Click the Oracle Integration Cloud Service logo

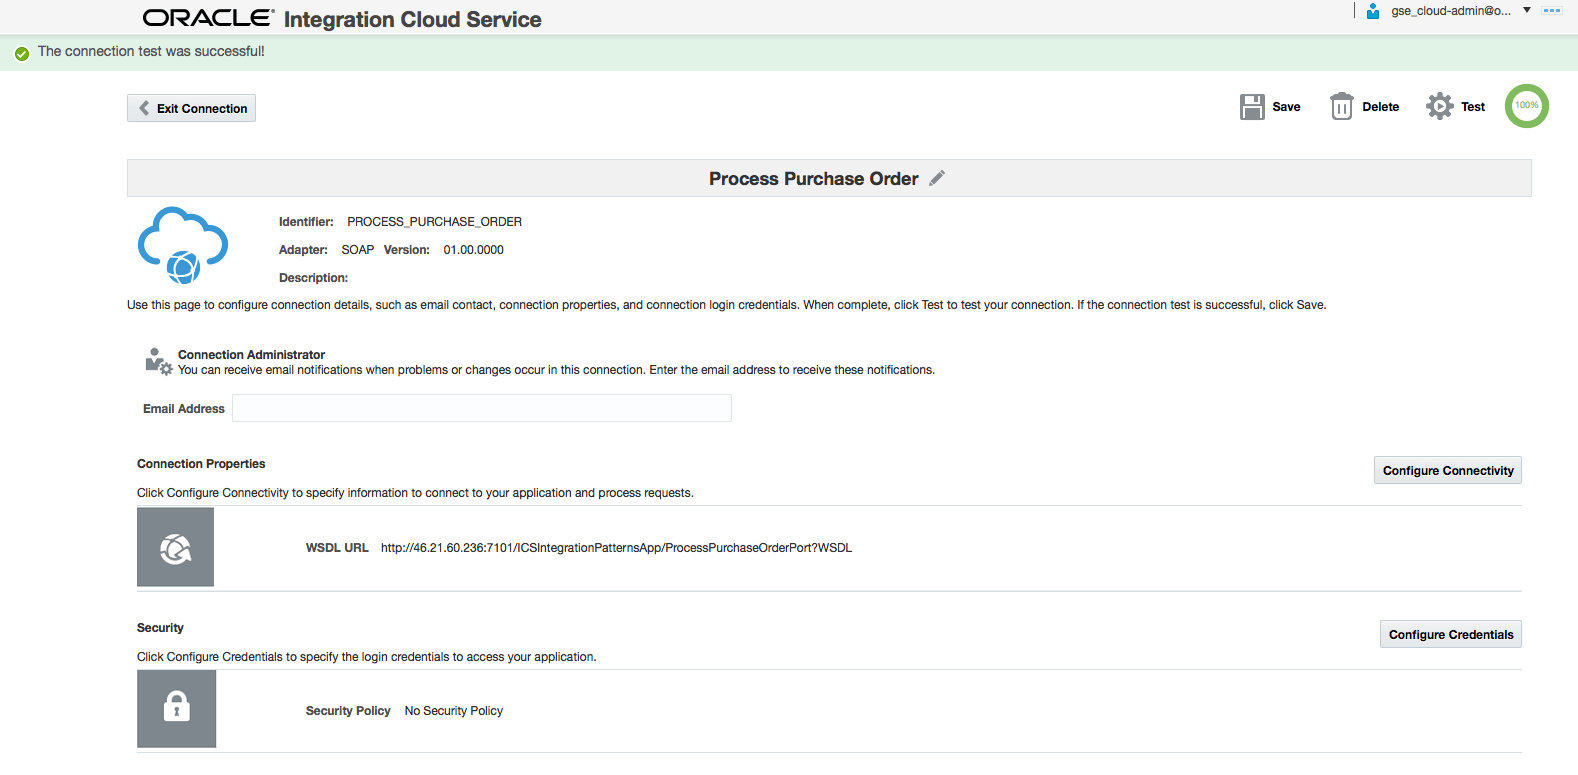point(342,19)
